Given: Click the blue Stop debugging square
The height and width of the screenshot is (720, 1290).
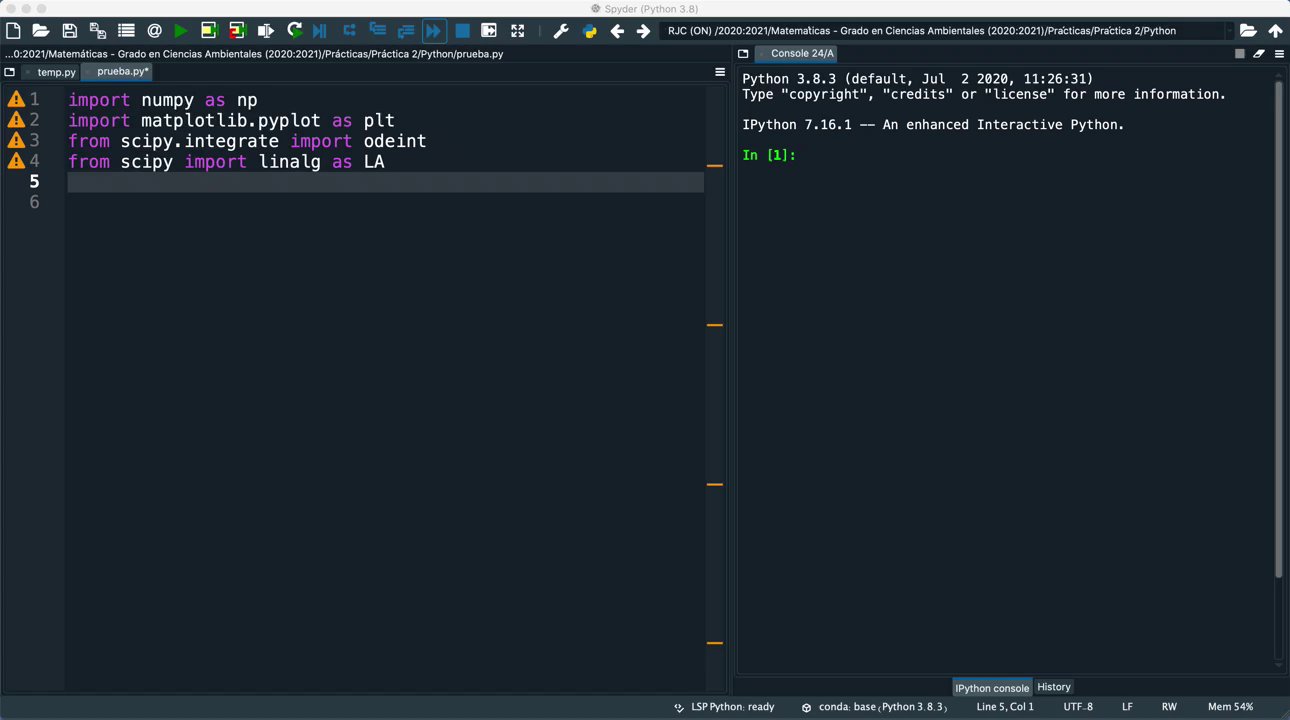Looking at the screenshot, I should pos(462,31).
